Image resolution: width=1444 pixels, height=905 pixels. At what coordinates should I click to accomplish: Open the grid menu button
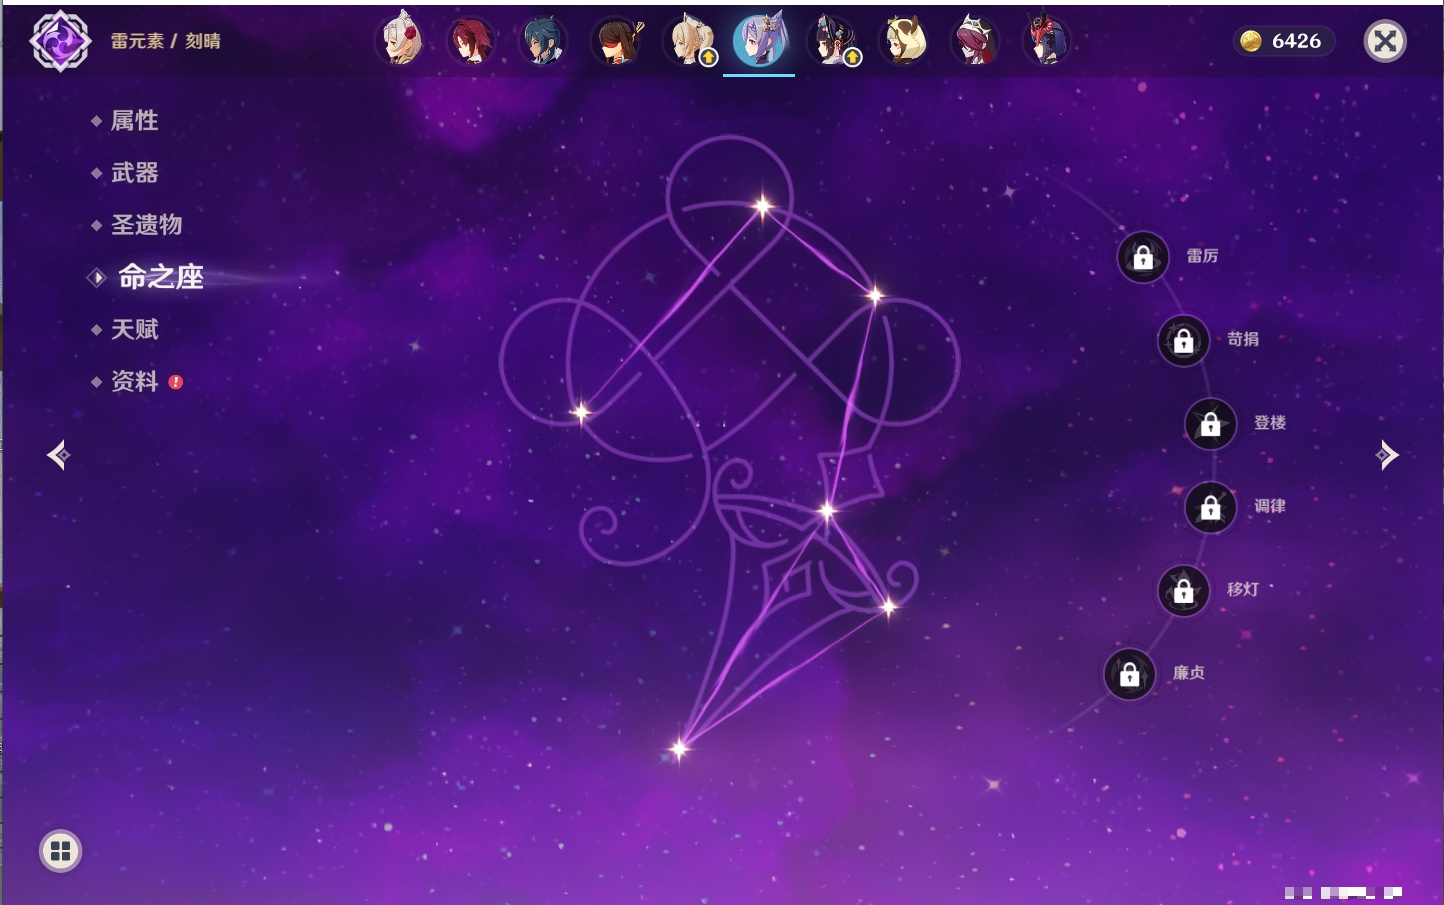(x=60, y=851)
